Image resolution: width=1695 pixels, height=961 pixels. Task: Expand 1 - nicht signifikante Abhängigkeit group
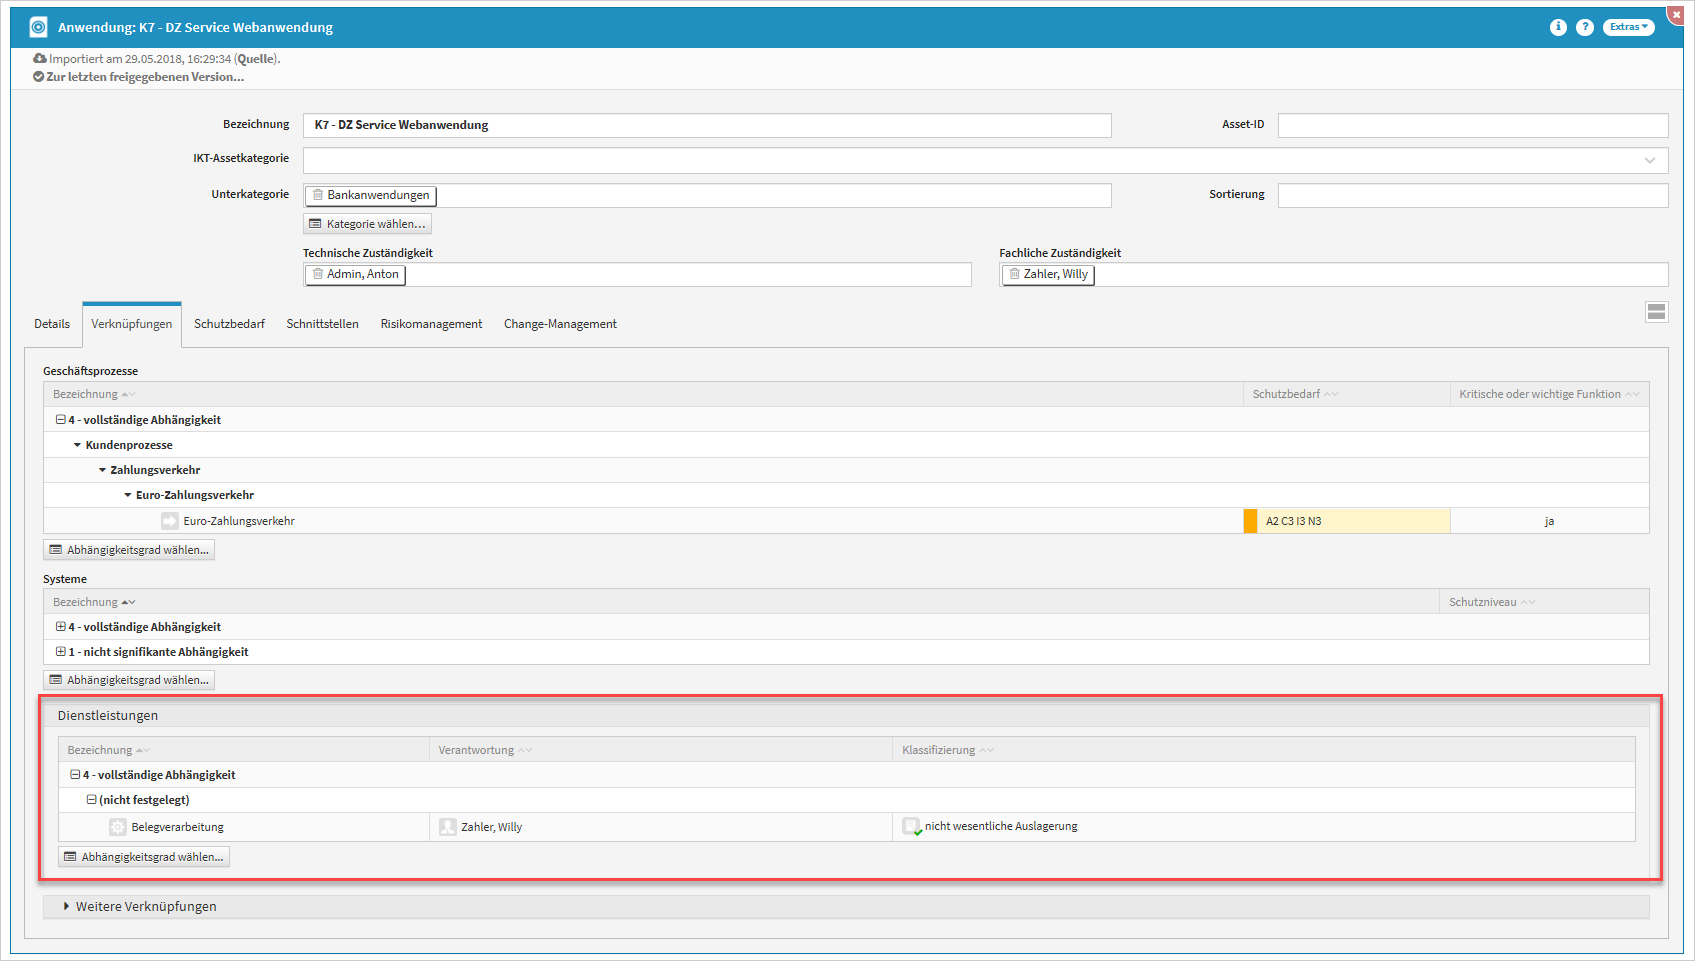(x=61, y=652)
